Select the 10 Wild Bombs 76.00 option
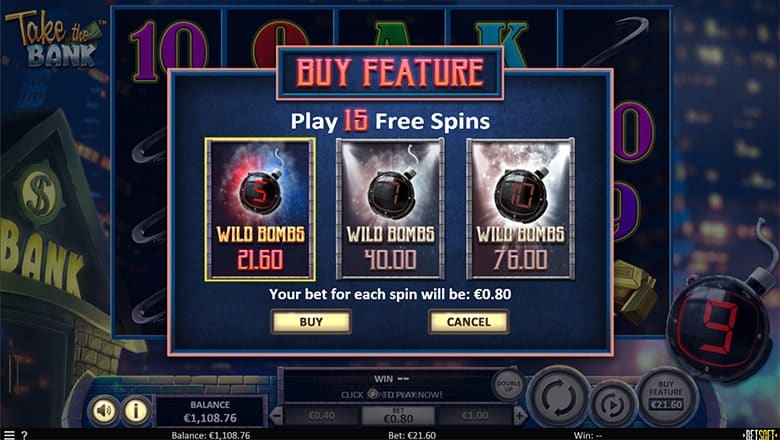This screenshot has width=780, height=440. click(x=520, y=209)
